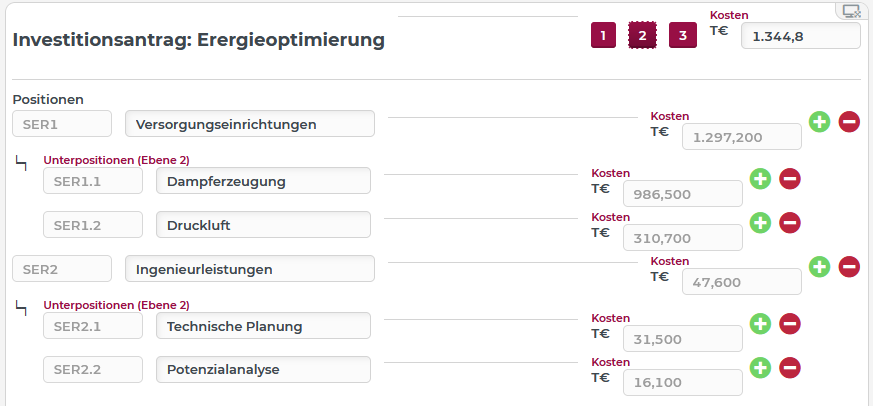
Task: Click green plus beside Druckluft row
Action: click(x=760, y=223)
